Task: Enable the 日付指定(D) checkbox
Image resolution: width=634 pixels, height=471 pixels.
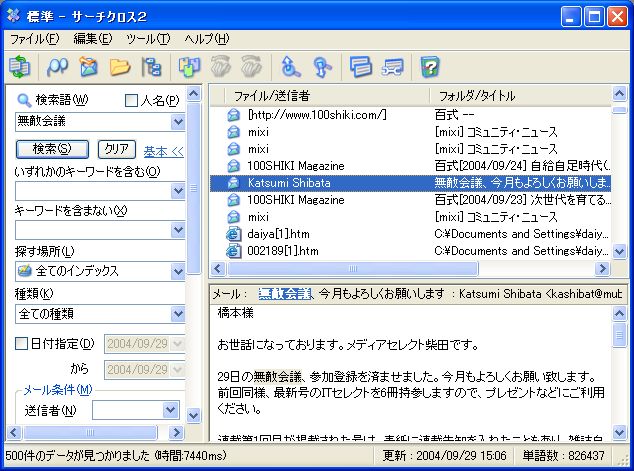Action: tap(21, 344)
